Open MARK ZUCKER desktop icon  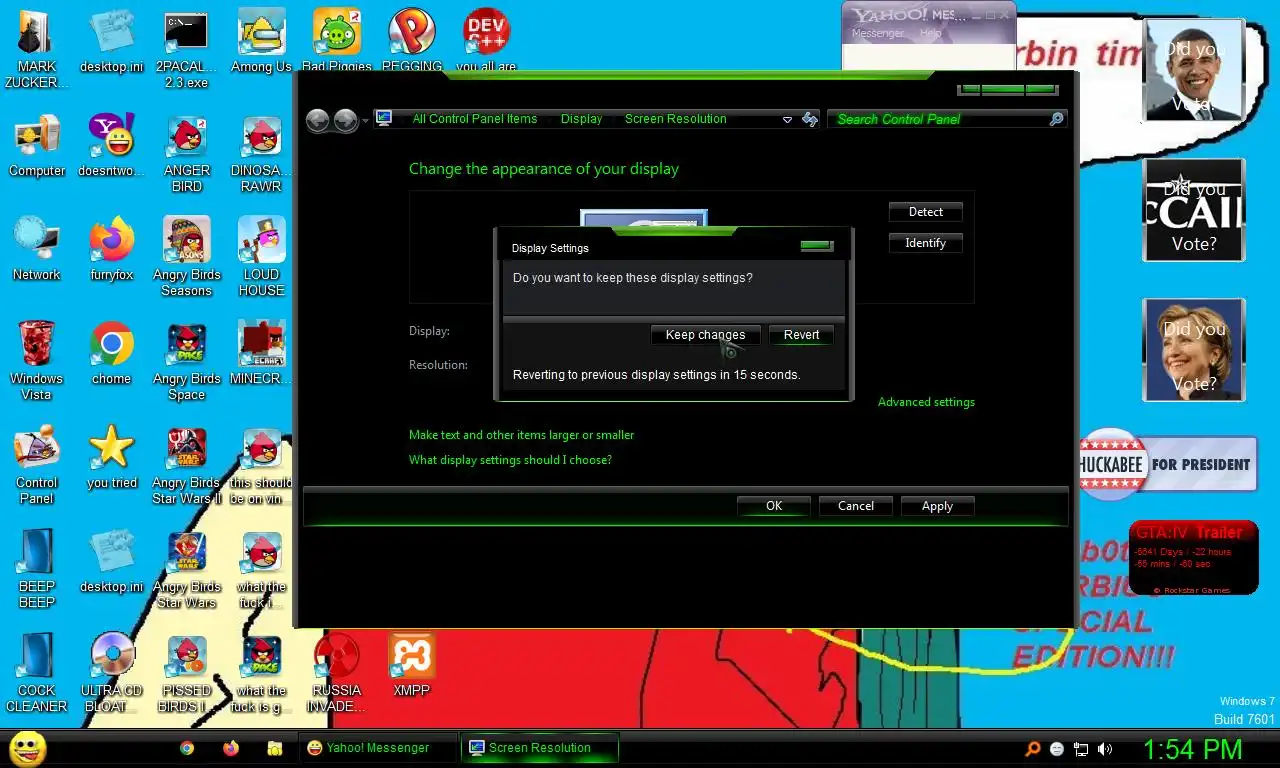coord(37,48)
